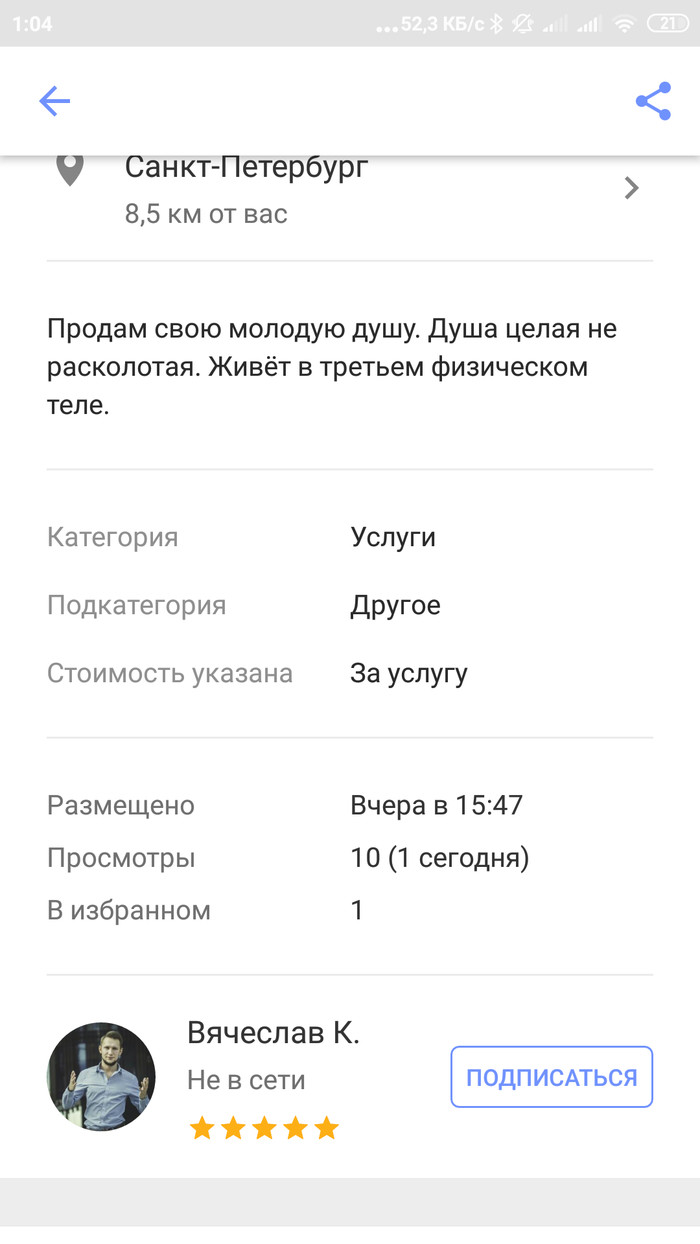Tap the Другое subcategory value
The image size is (700, 1244).
[x=395, y=605]
